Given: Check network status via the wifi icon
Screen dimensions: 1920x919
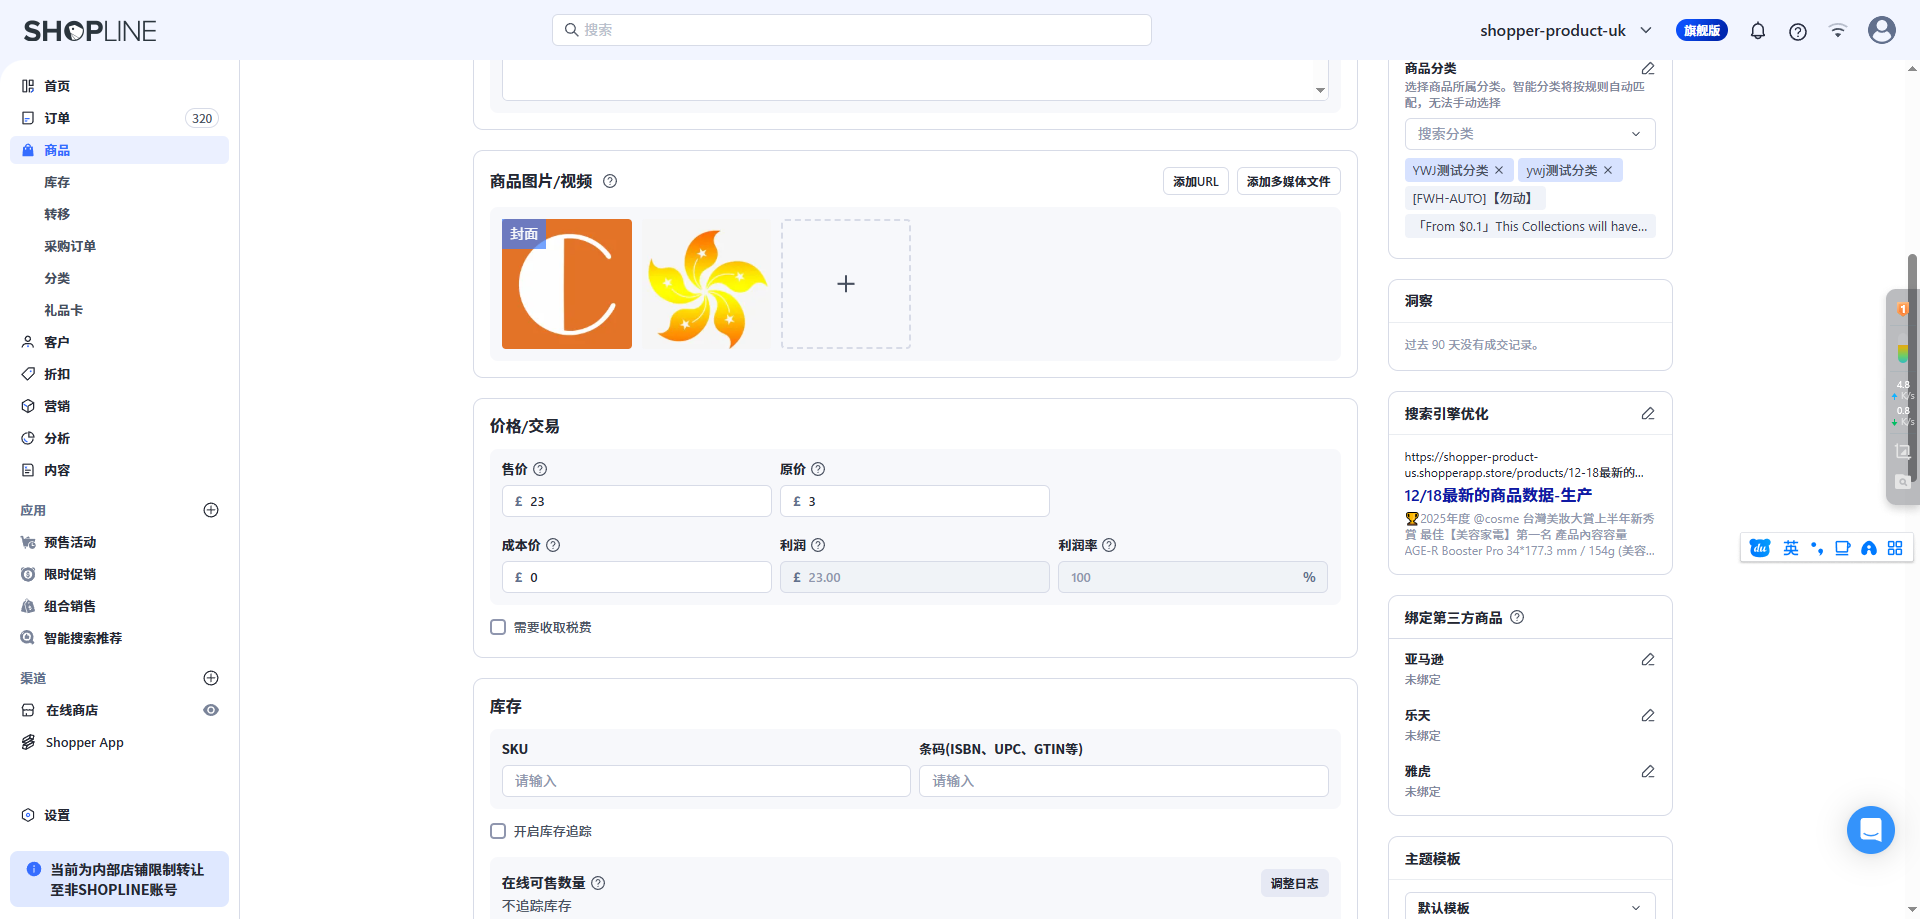Looking at the screenshot, I should point(1837,31).
